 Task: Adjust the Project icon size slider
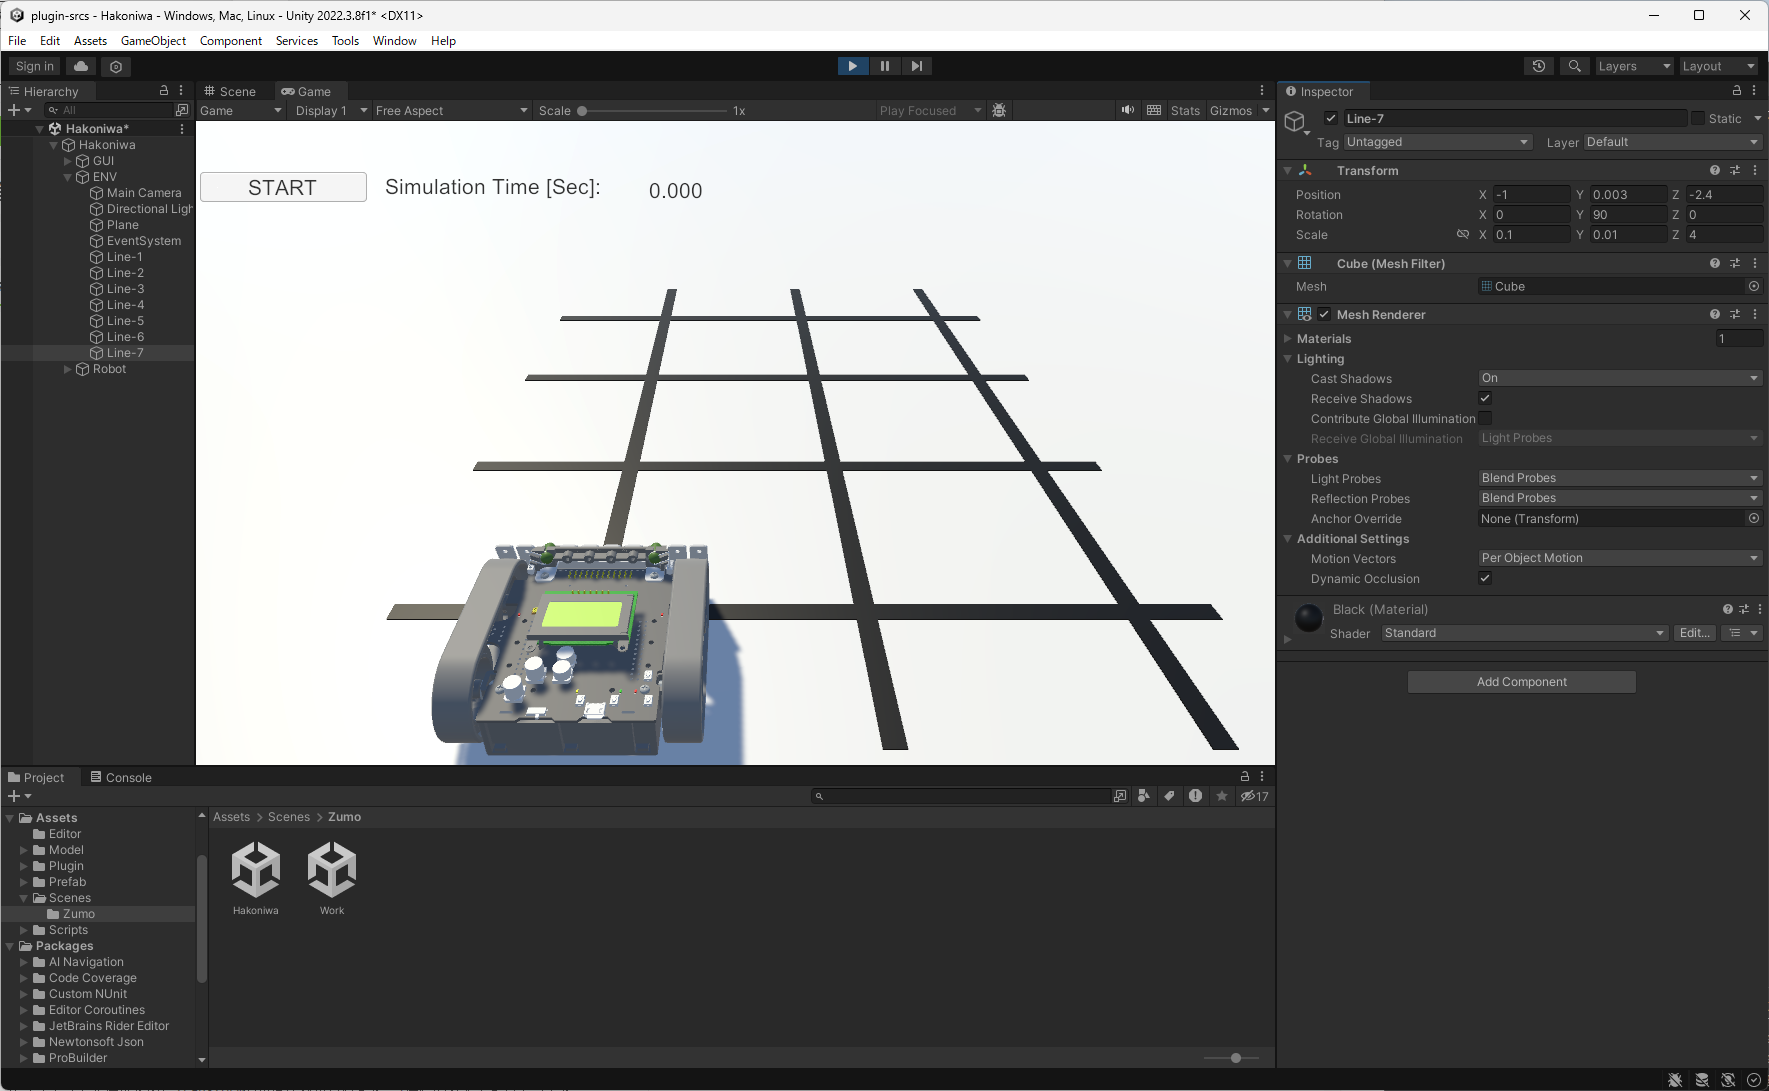point(1232,1058)
